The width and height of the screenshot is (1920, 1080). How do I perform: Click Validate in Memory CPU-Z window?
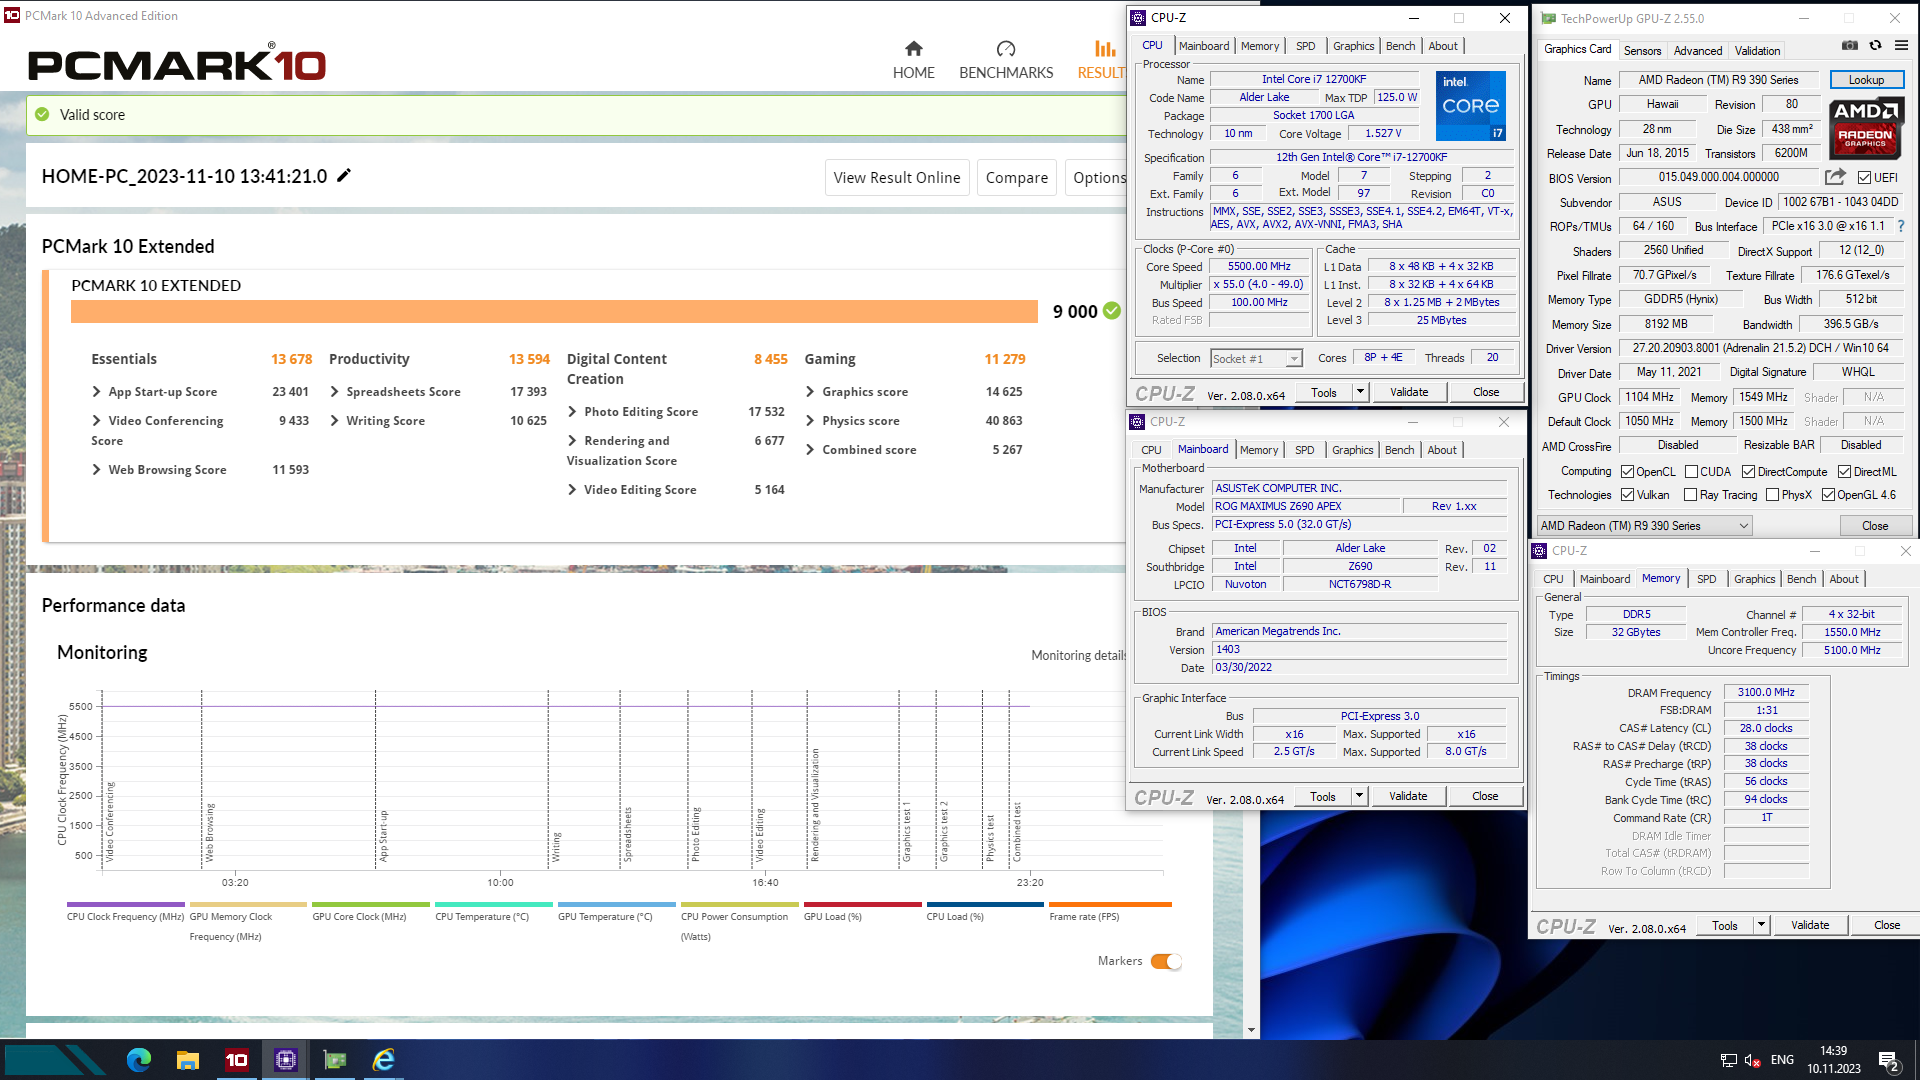[x=1810, y=925]
